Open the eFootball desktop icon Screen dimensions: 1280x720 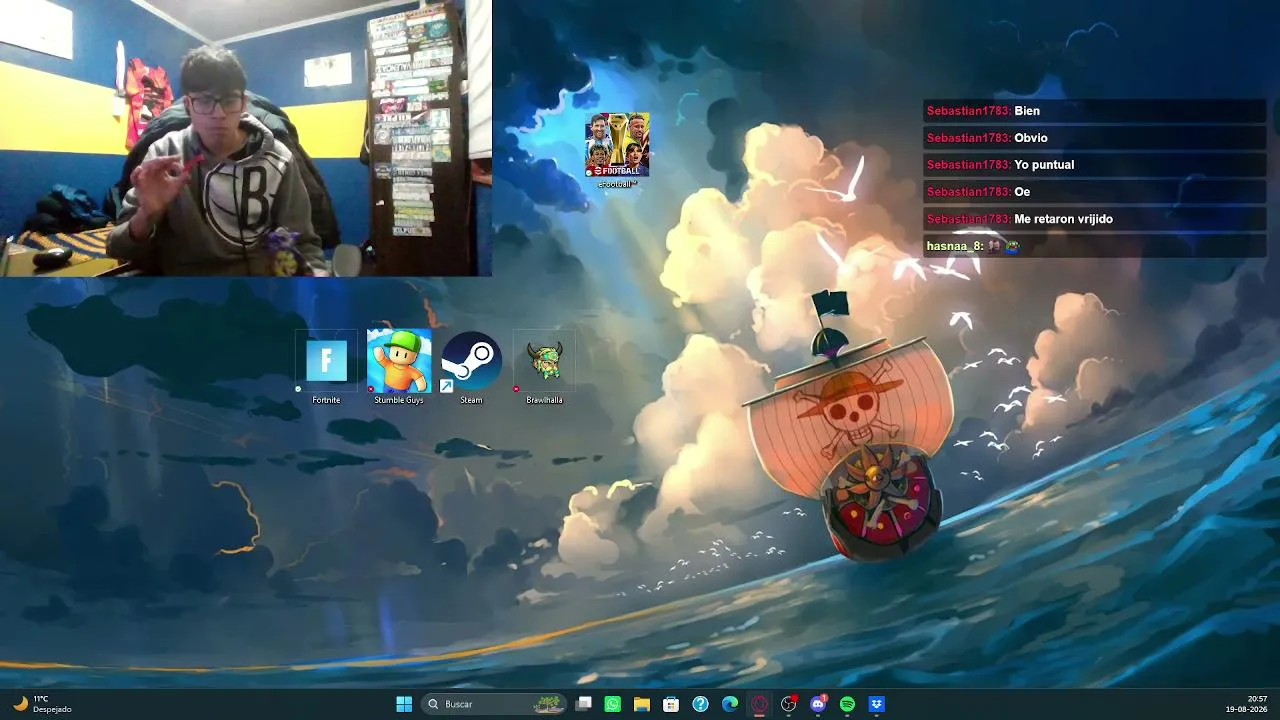pos(617,151)
